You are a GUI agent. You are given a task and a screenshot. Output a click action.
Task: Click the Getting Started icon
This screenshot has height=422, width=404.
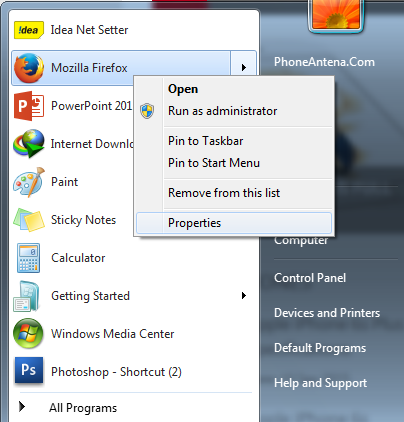(x=27, y=296)
